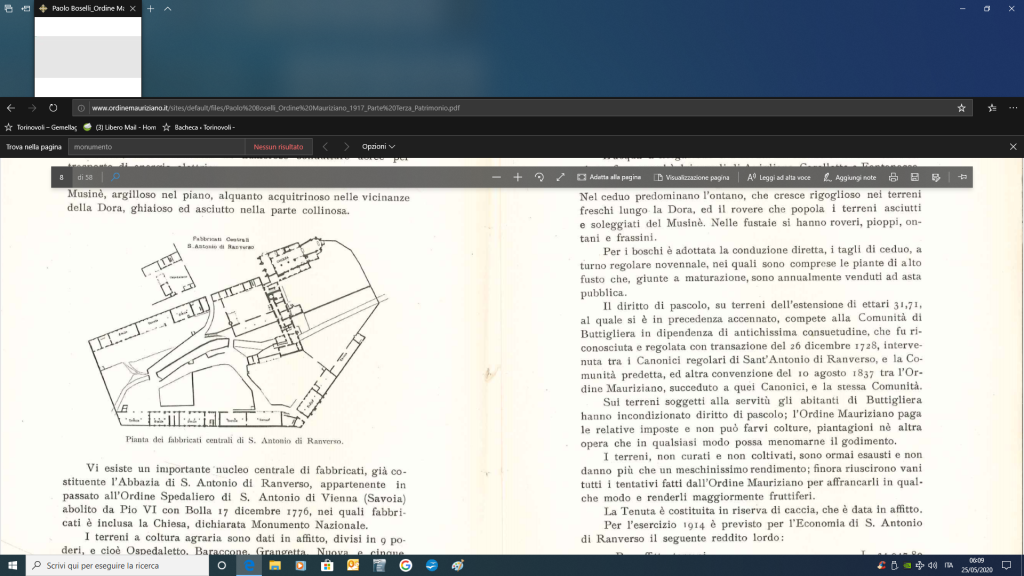The image size is (1024, 576).
Task: Zoom in the PDF with plus icon
Action: point(518,177)
